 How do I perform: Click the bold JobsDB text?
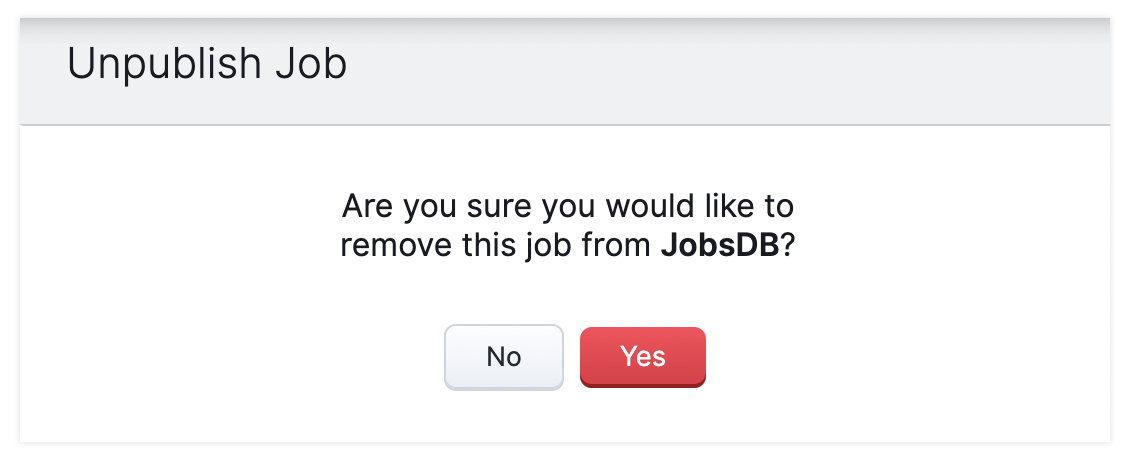point(719,246)
